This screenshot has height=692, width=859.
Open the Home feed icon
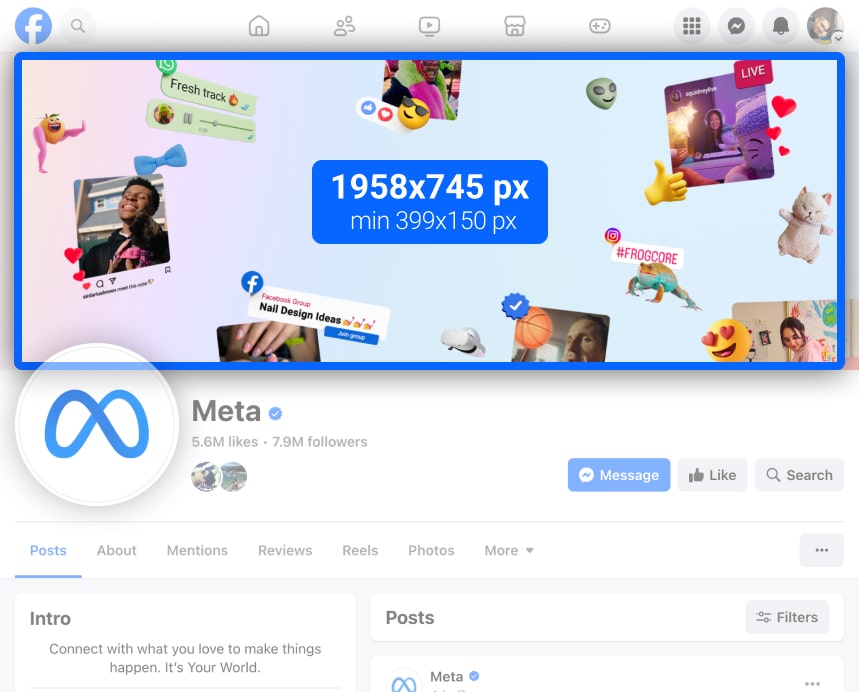[259, 26]
